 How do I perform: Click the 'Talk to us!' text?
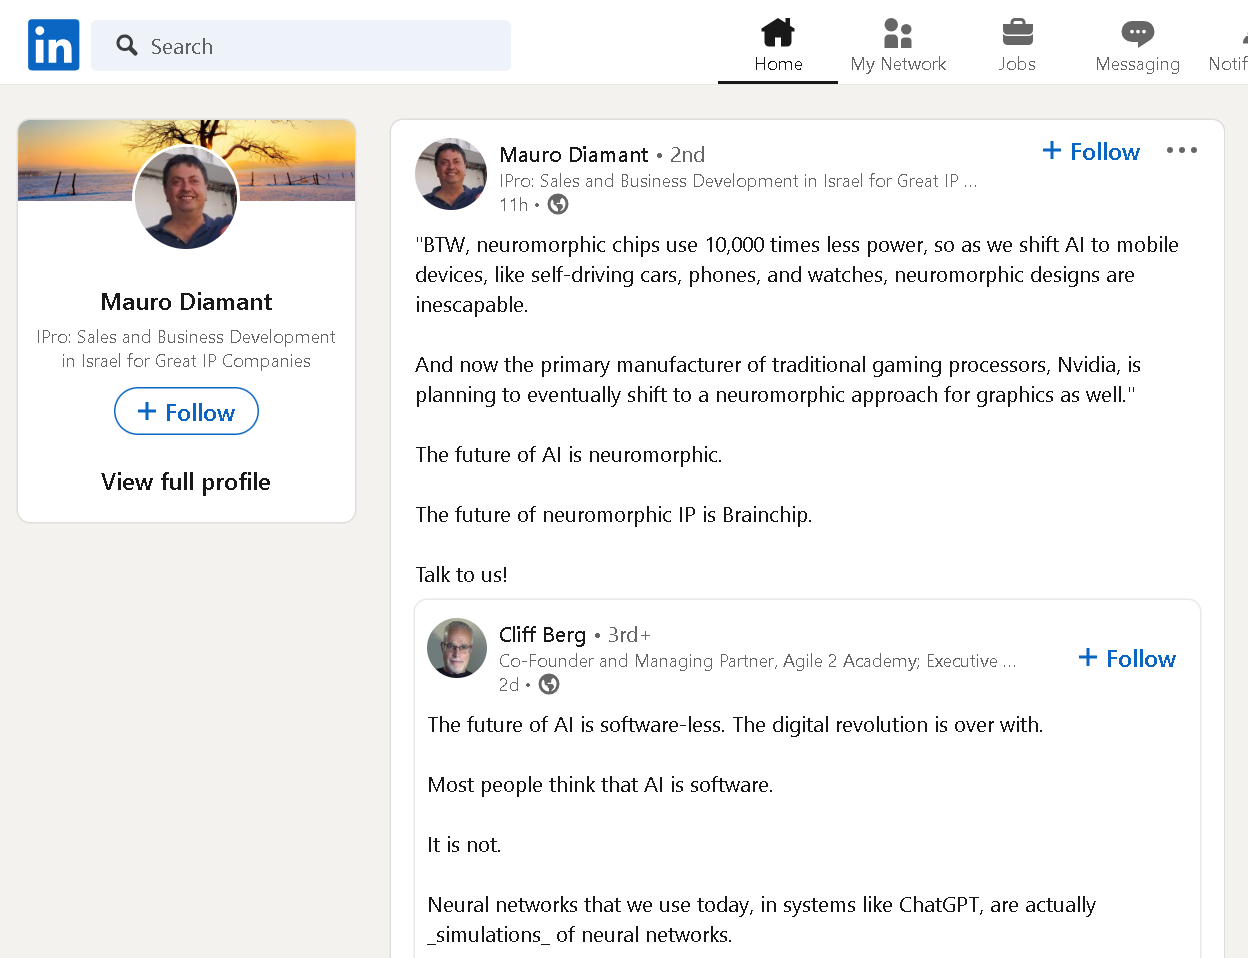[462, 575]
